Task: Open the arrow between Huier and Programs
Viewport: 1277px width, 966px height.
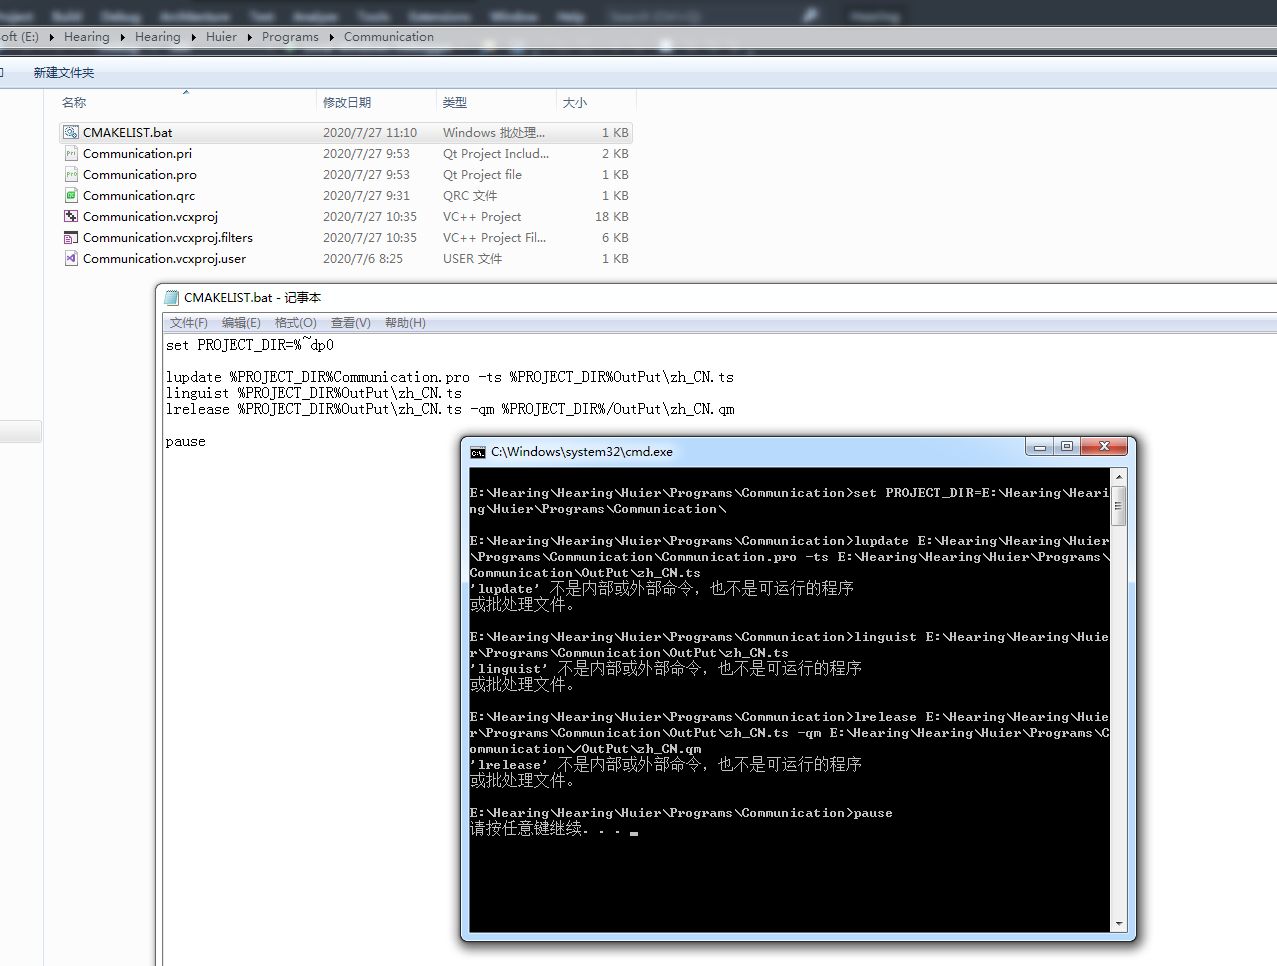Action: [x=250, y=37]
